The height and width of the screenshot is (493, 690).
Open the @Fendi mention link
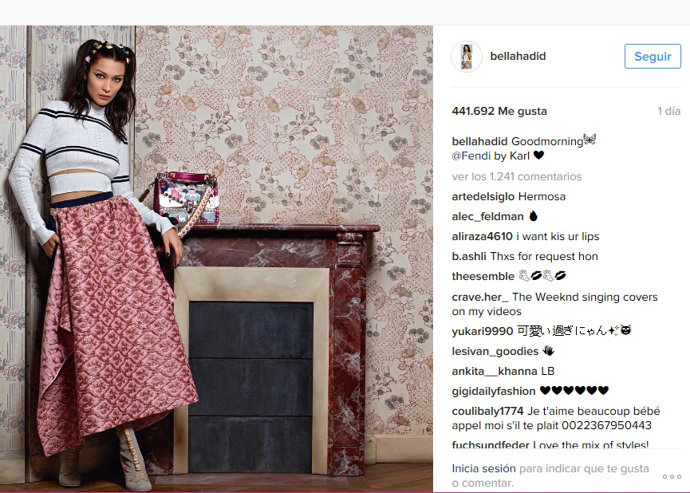pos(471,156)
